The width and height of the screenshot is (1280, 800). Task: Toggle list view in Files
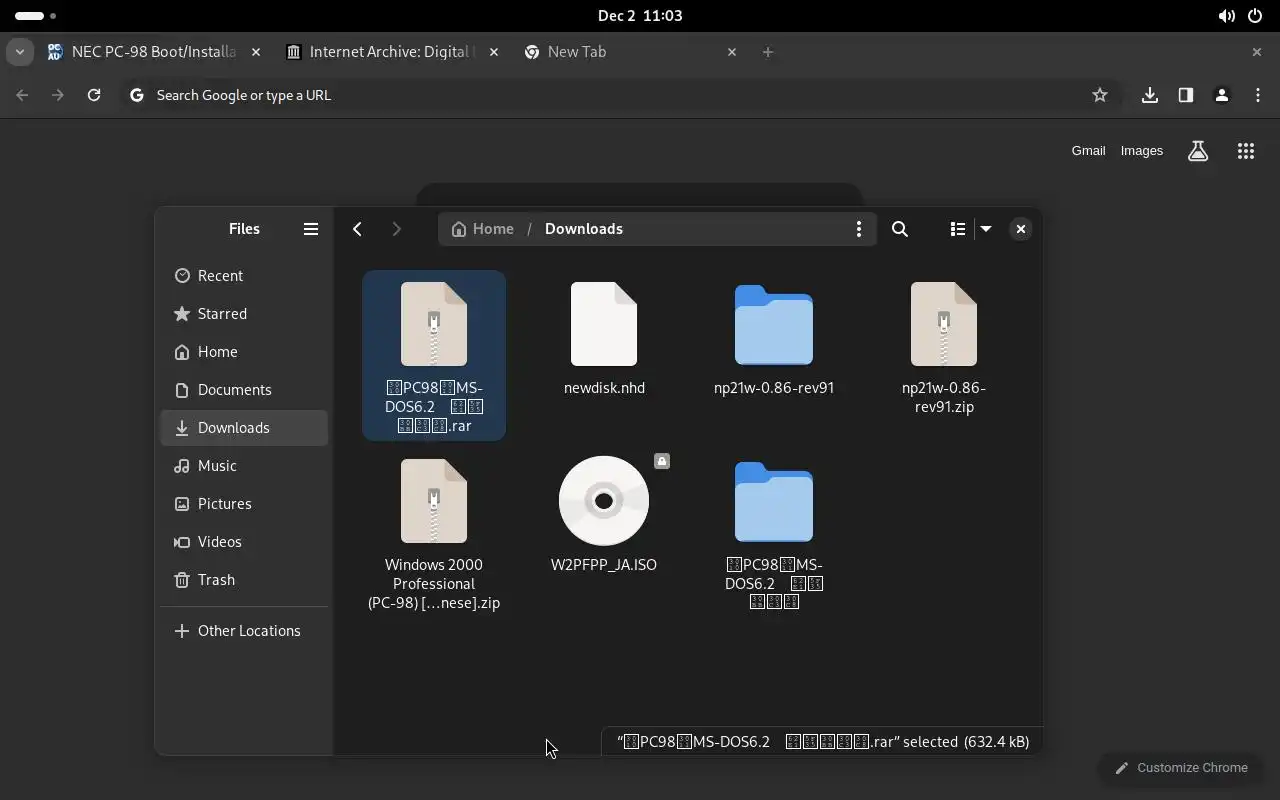pyautogui.click(x=957, y=229)
